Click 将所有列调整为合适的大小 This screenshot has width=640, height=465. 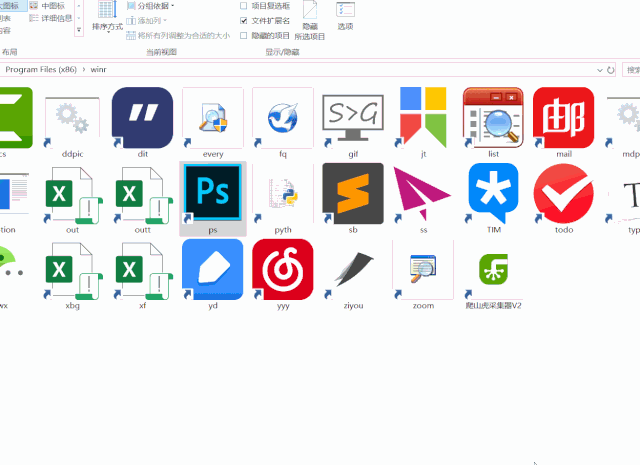pyautogui.click(x=178, y=36)
